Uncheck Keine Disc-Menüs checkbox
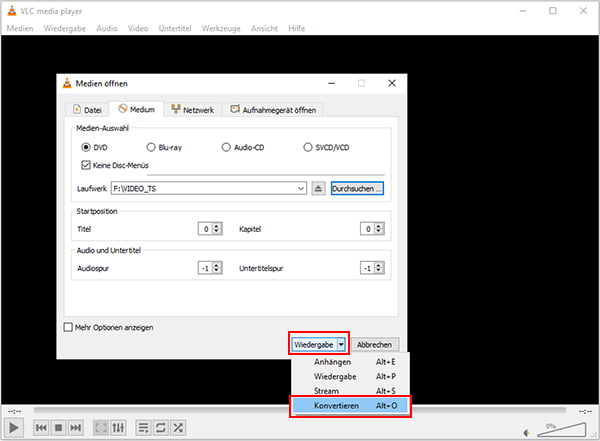This screenshot has width=600, height=441. [x=86, y=165]
